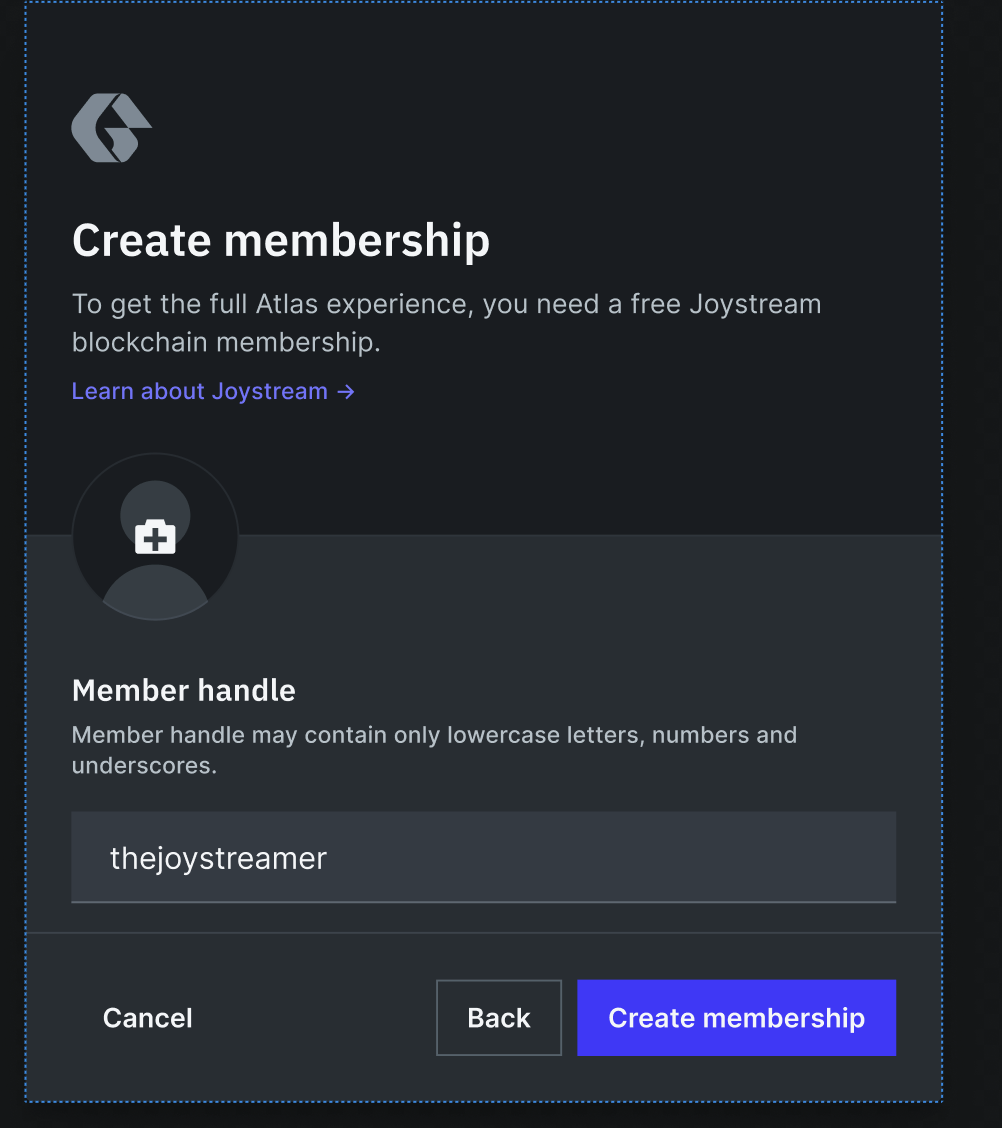The width and height of the screenshot is (1002, 1128).
Task: Return to previous step with Back
Action: [498, 1017]
